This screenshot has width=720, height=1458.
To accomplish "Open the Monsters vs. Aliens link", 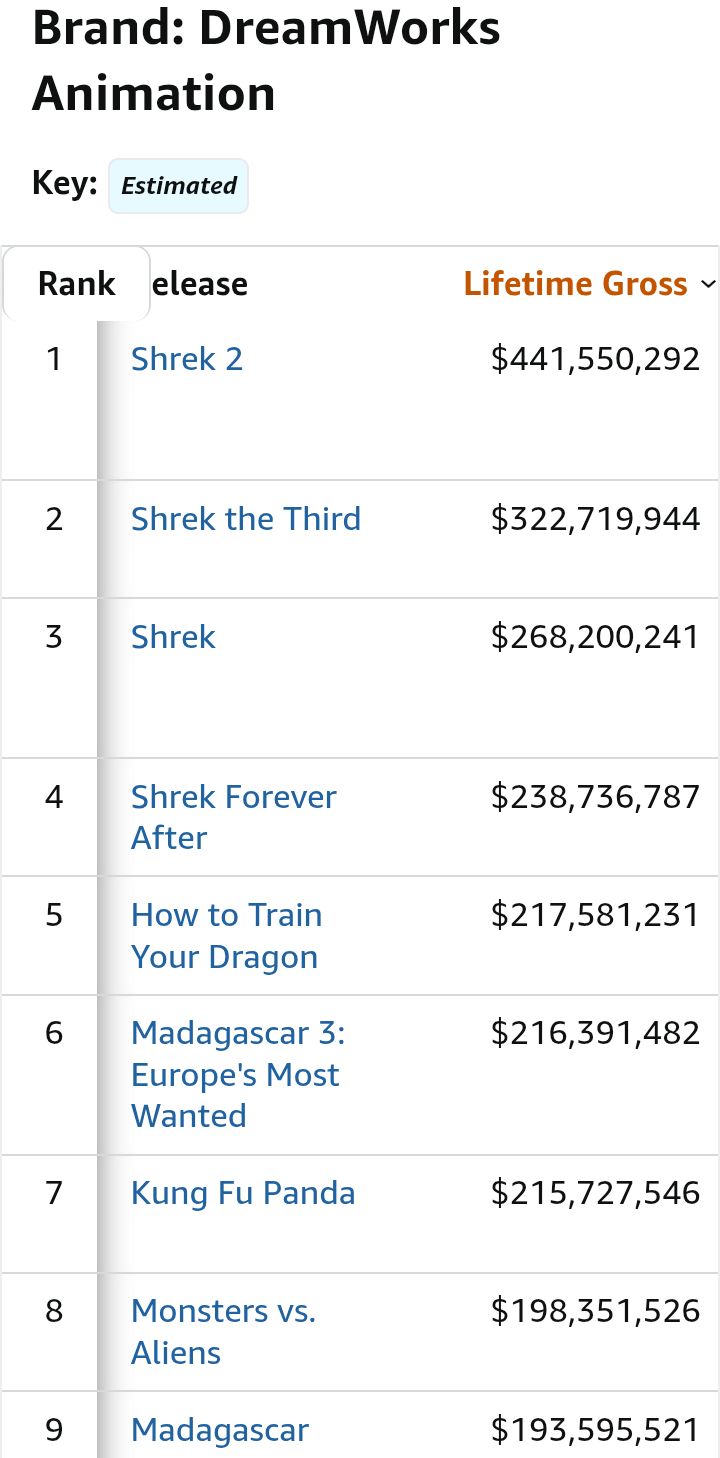I will 224,1331.
